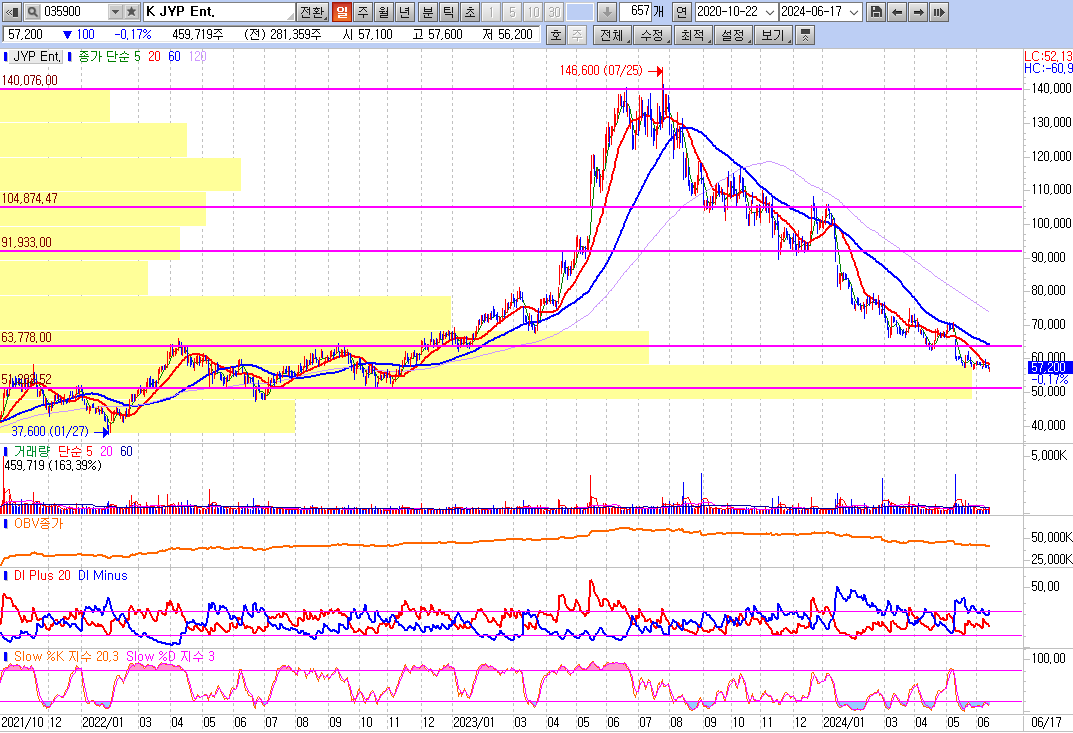Click the stock code field 035900
The height and width of the screenshot is (733, 1073).
pos(75,12)
